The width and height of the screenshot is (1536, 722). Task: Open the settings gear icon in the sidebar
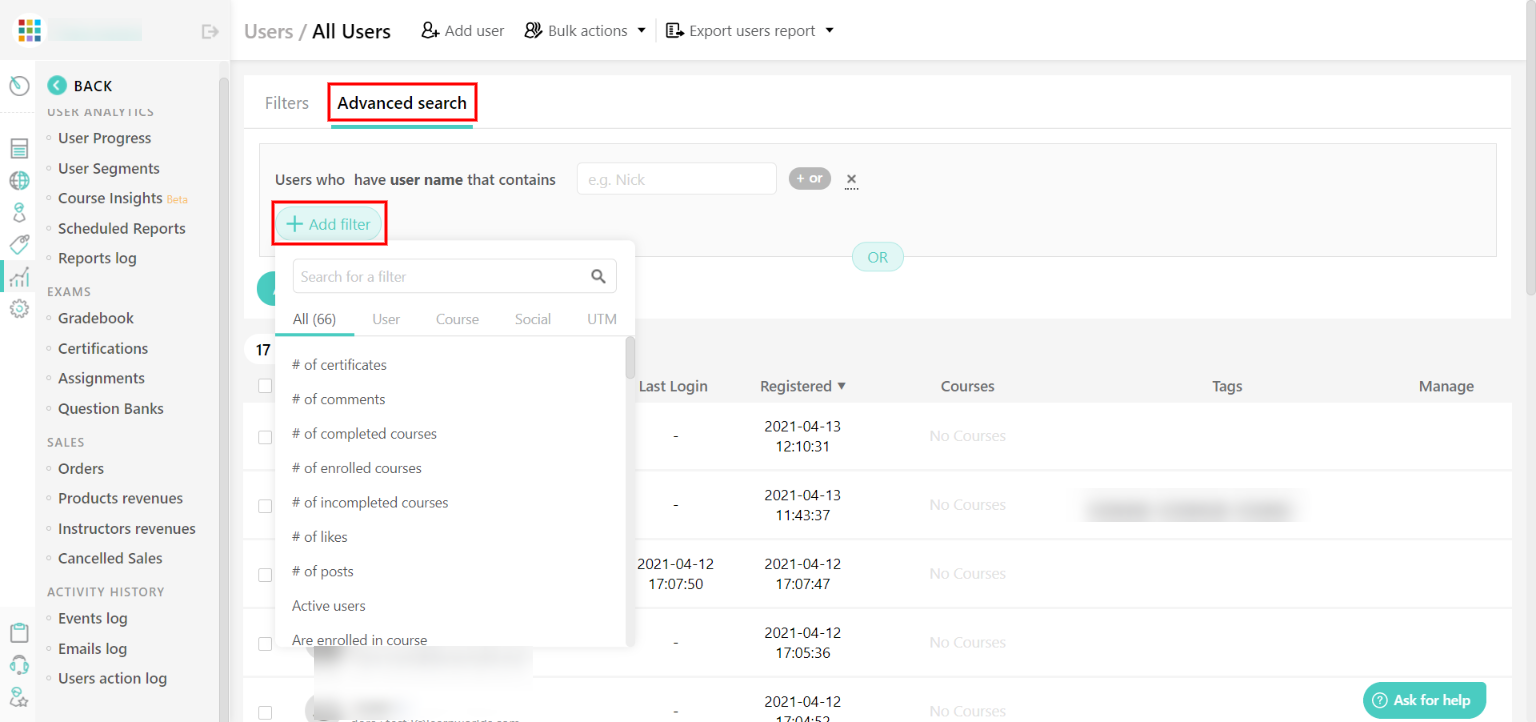click(x=18, y=308)
